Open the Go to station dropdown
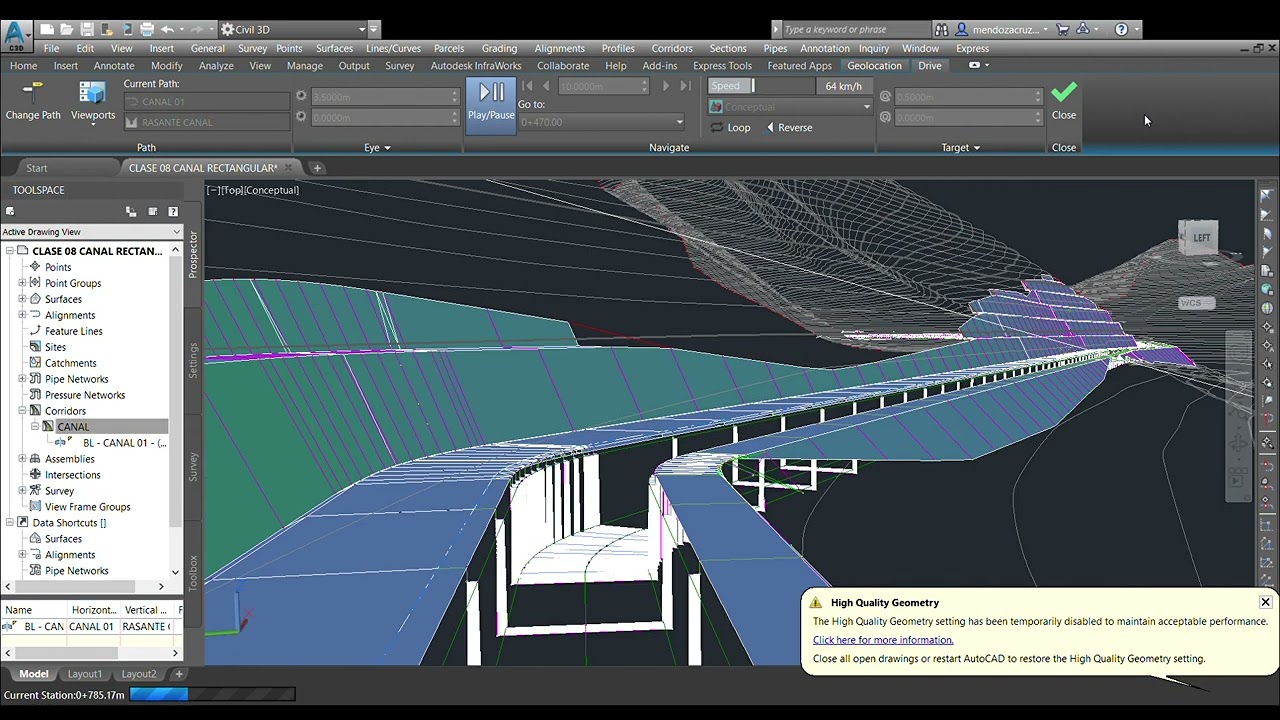 [x=679, y=122]
